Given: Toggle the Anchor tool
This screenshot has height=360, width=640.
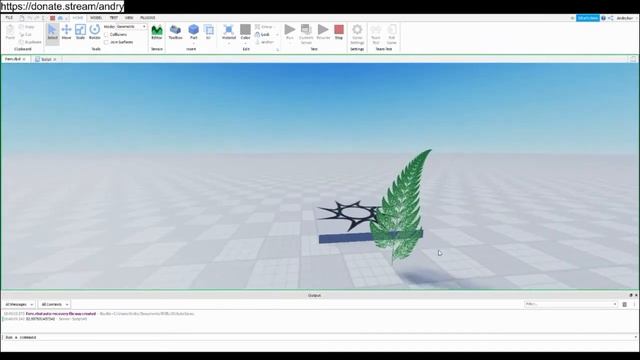Looking at the screenshot, I should (265, 42).
